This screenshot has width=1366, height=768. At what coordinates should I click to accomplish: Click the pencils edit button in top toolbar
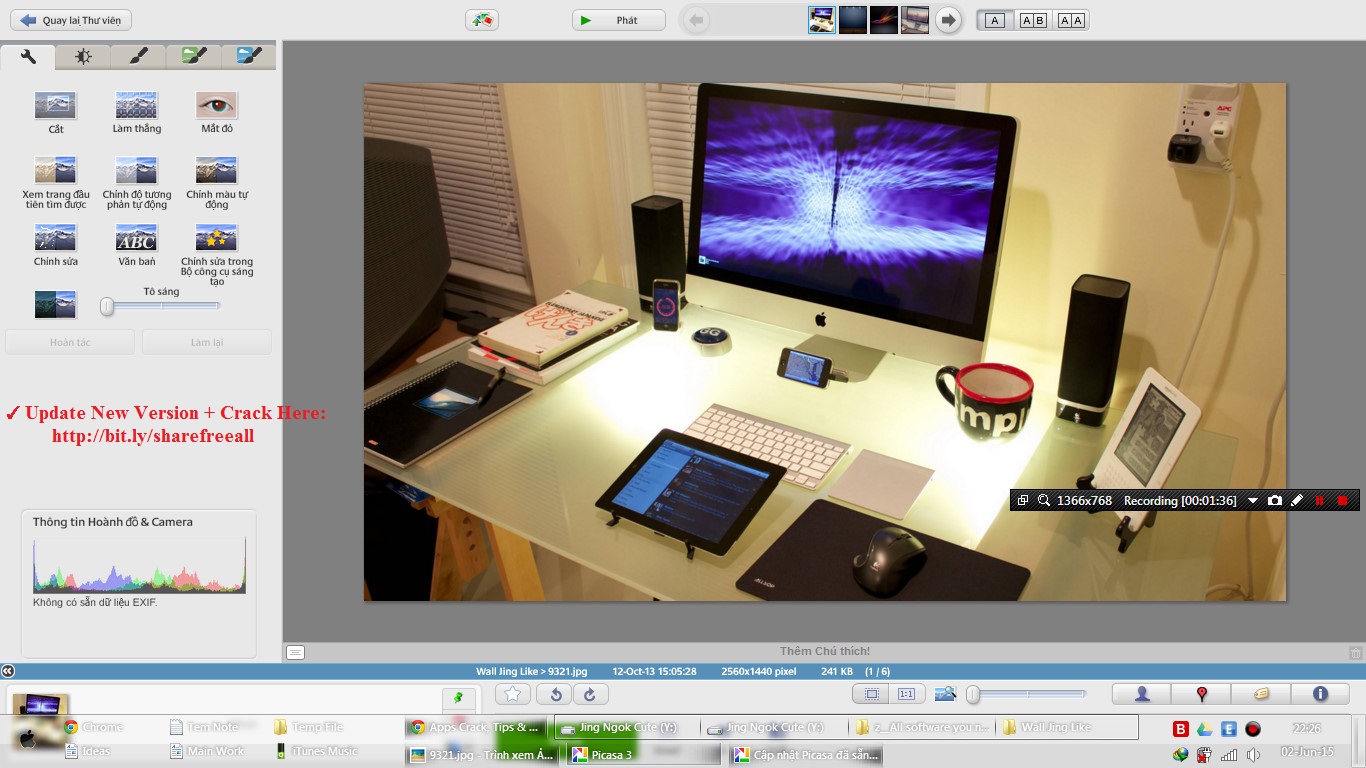pos(482,20)
